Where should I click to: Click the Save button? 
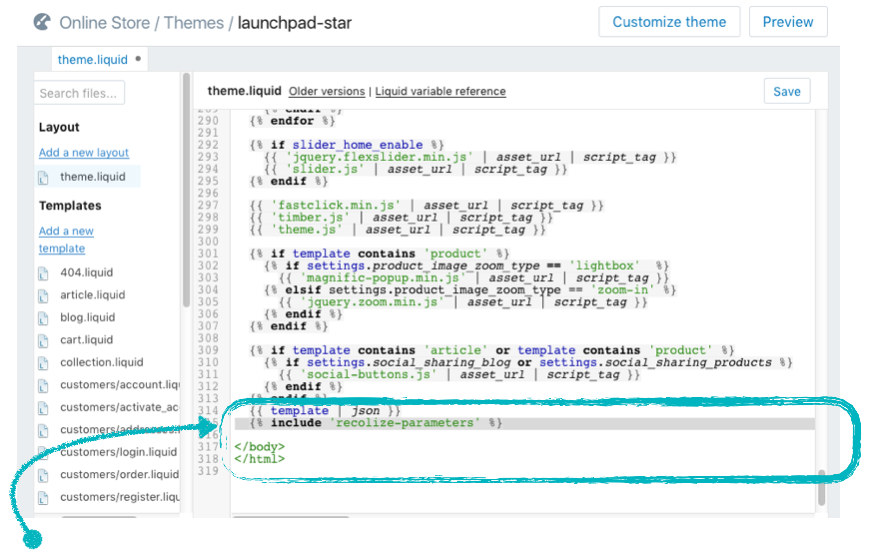tap(787, 91)
